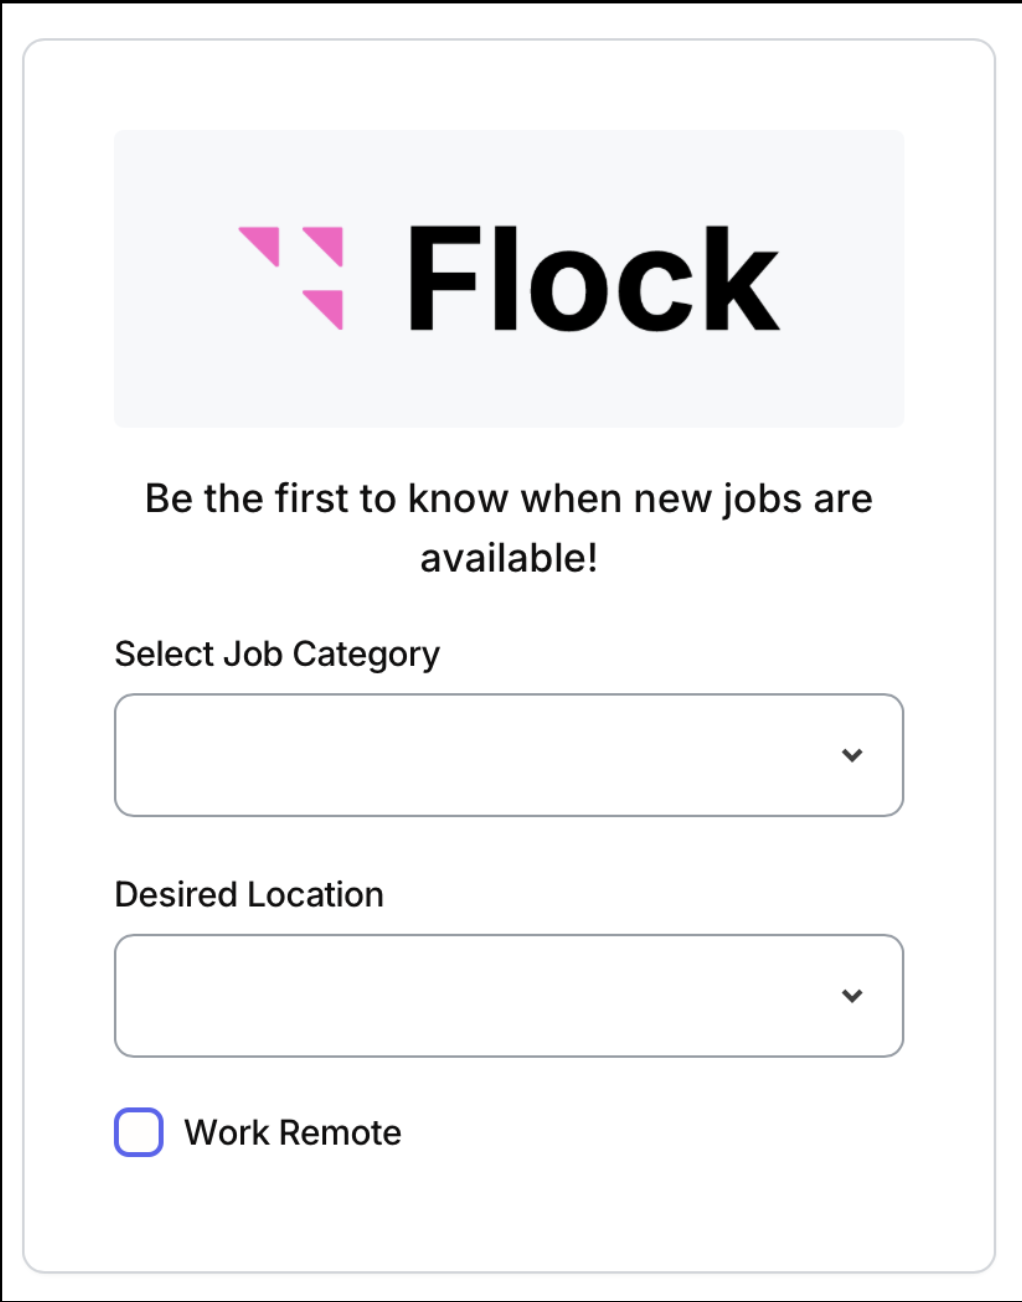Click the black Flock wordmark
The width and height of the screenshot is (1022, 1302).
coord(592,278)
